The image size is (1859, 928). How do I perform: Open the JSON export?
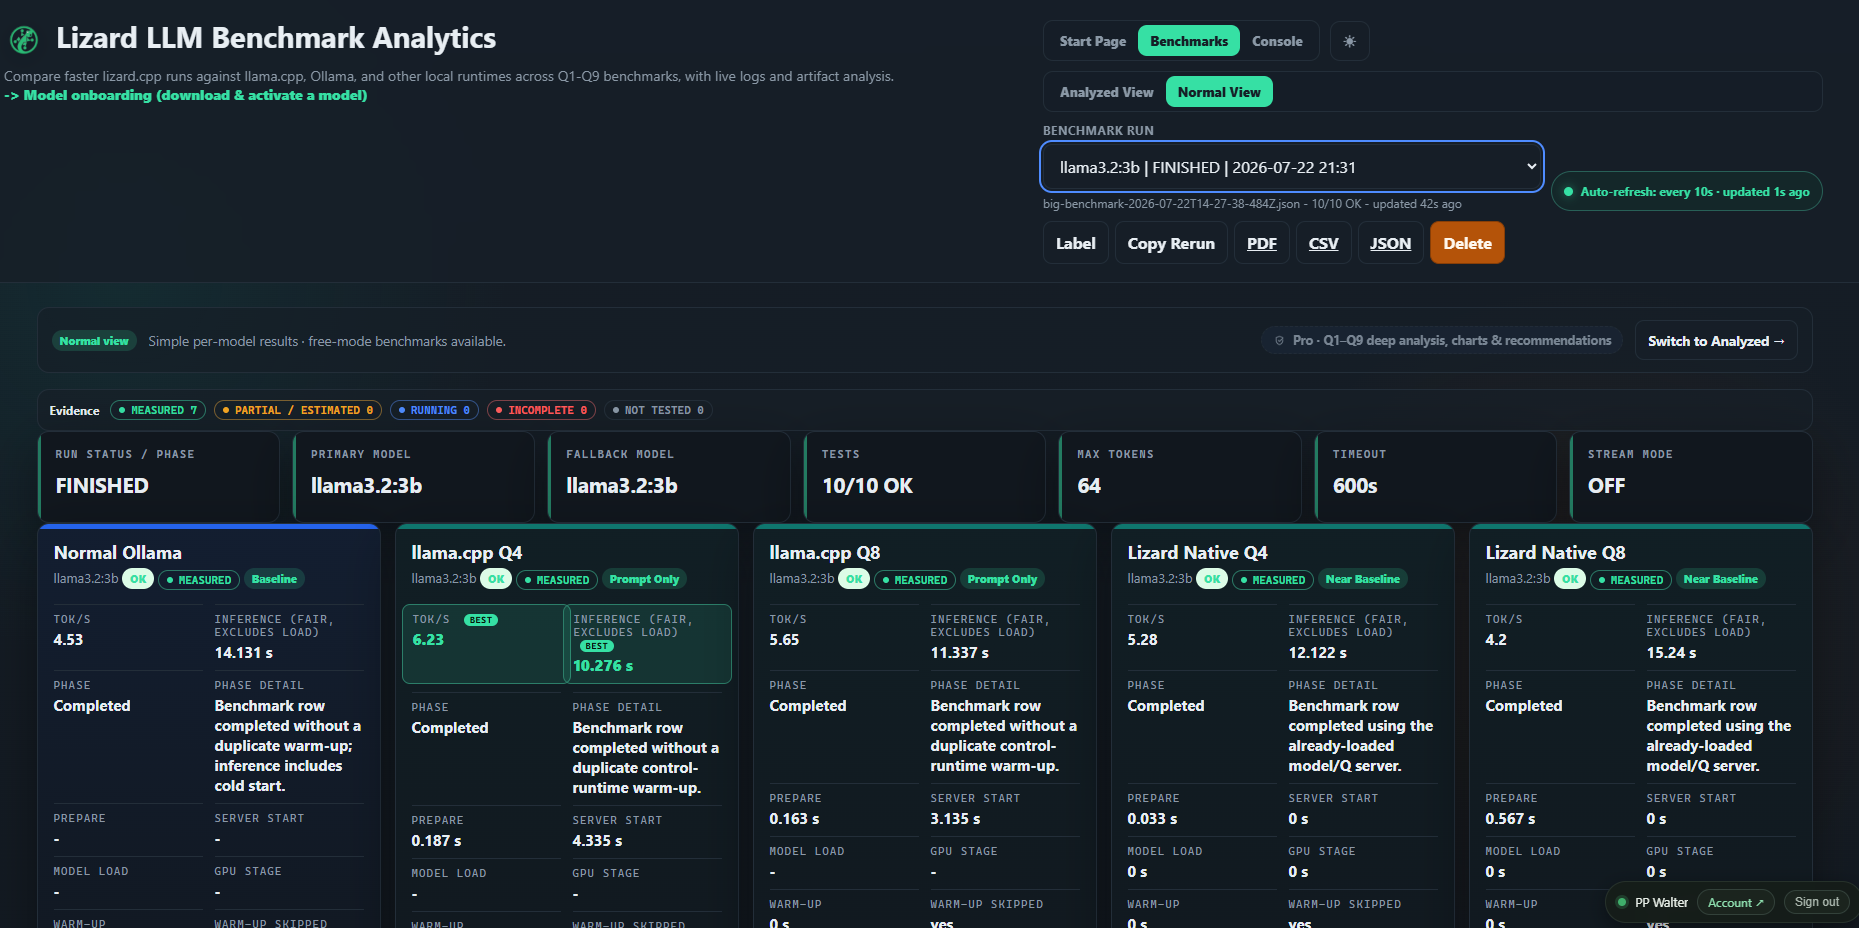(1390, 243)
